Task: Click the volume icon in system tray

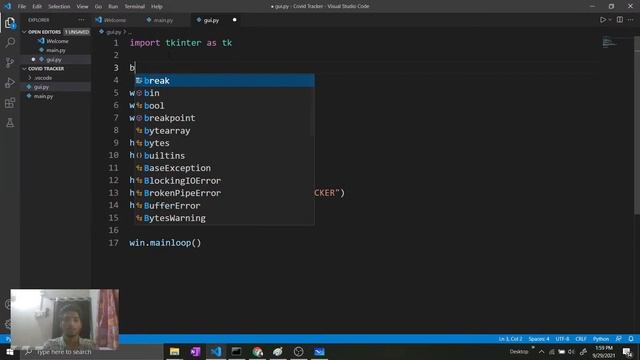Action: tap(571, 352)
